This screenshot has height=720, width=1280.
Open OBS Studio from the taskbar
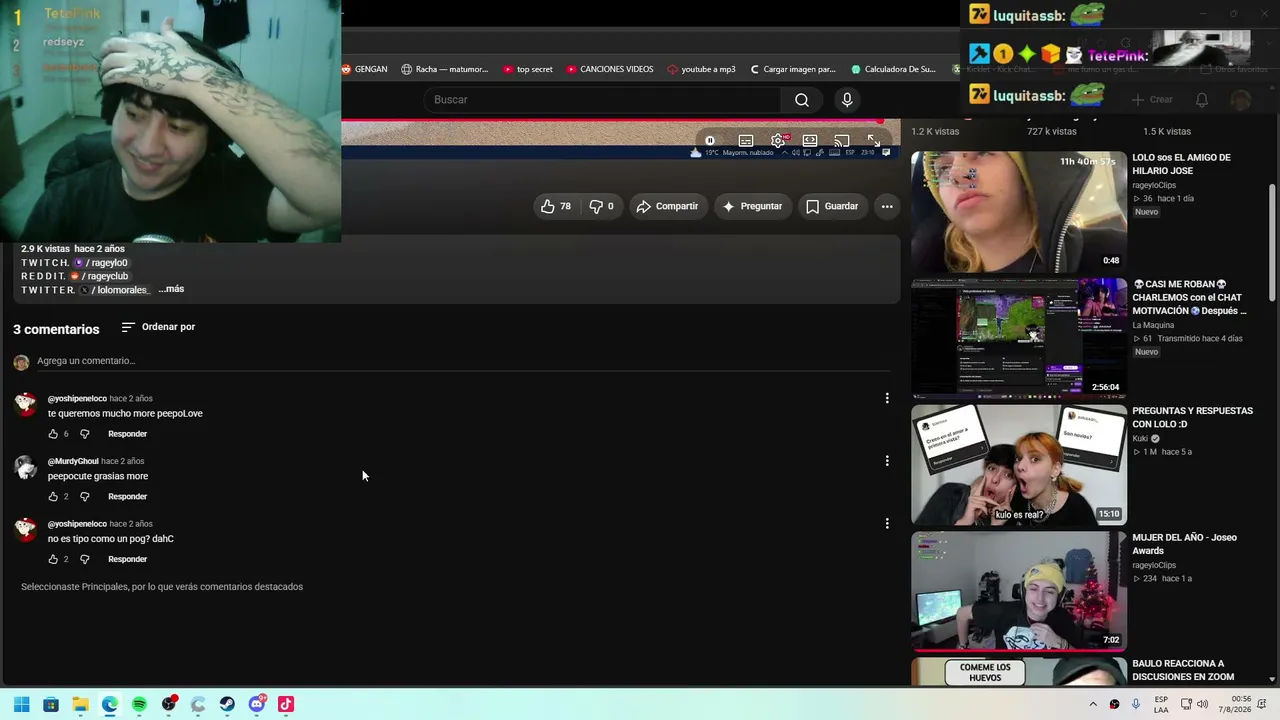point(169,704)
